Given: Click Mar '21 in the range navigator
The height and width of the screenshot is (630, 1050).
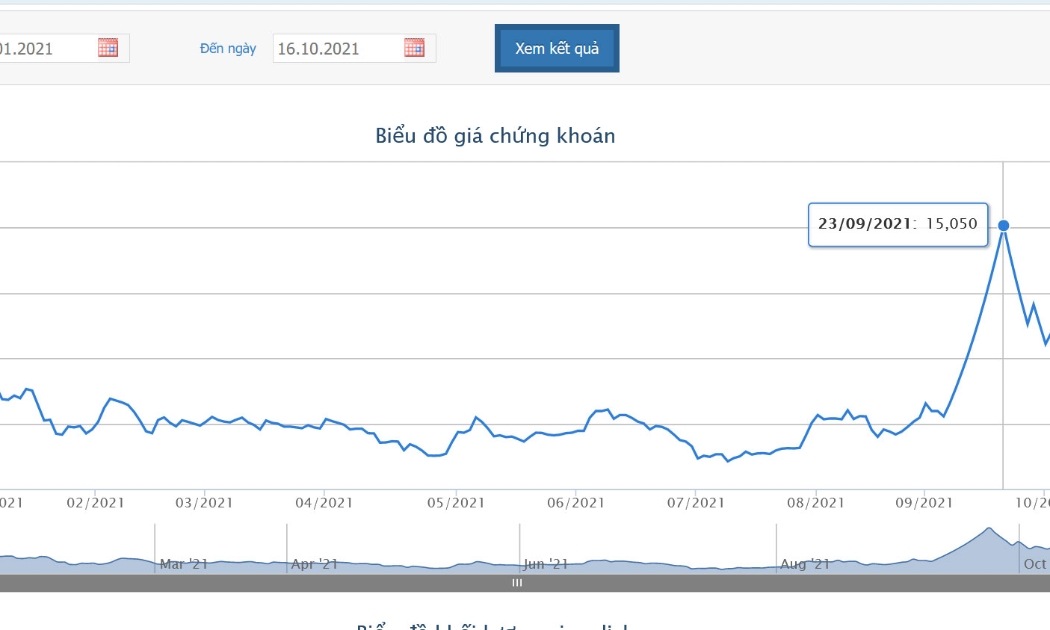Looking at the screenshot, I should pos(183,564).
